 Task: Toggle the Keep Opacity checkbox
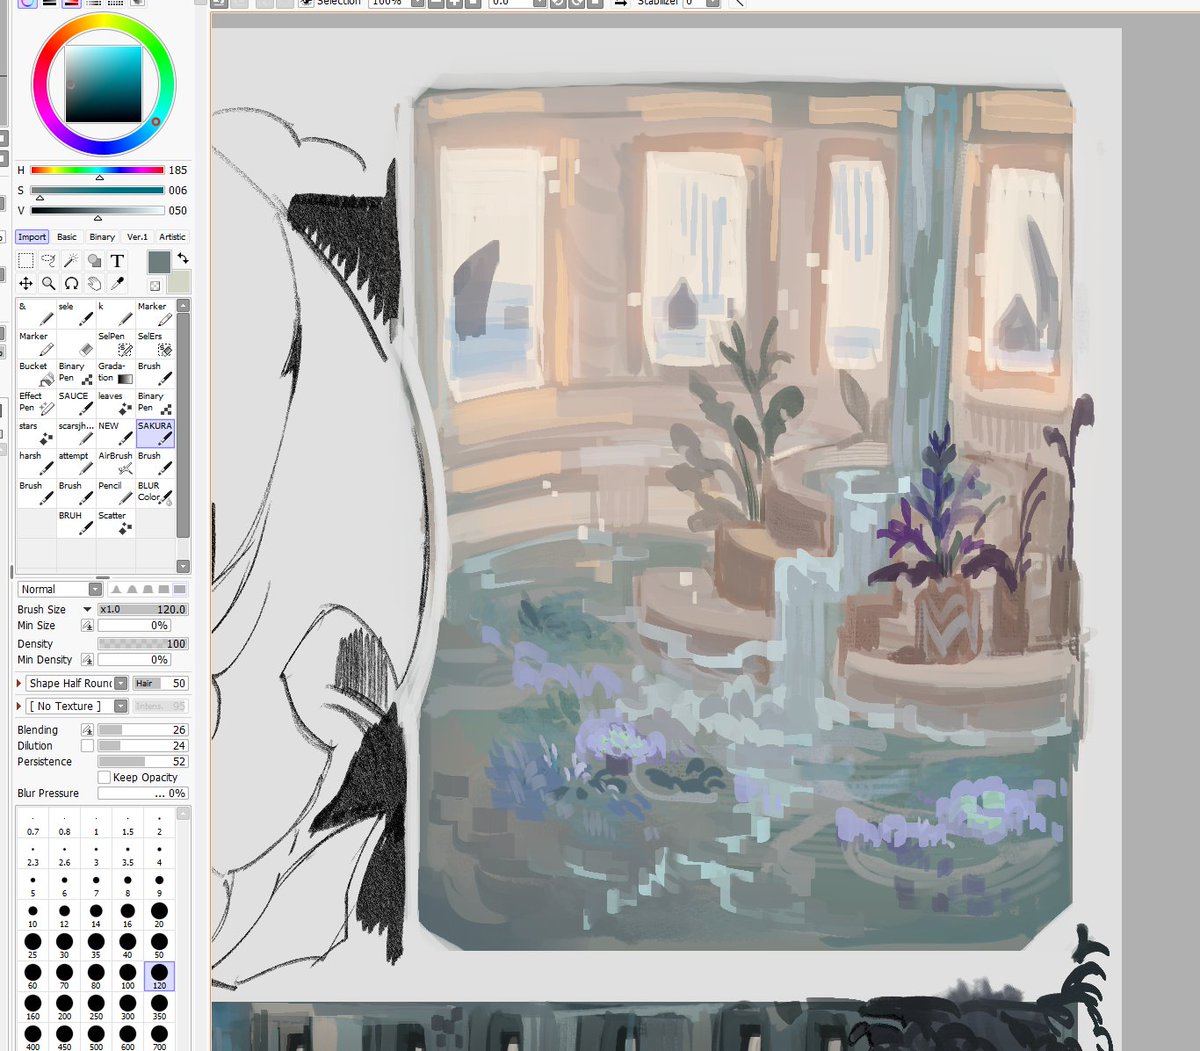(x=104, y=777)
